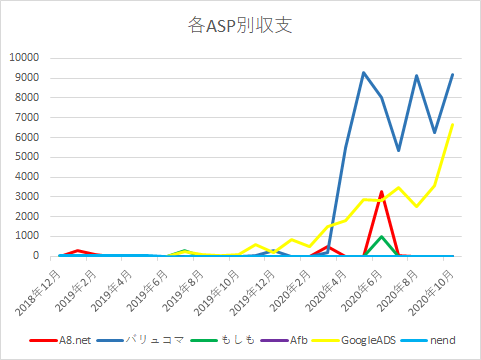Viewport: 481px width, 360px height.
Task: Click the 1000 y-axis label
Action: tap(27, 236)
